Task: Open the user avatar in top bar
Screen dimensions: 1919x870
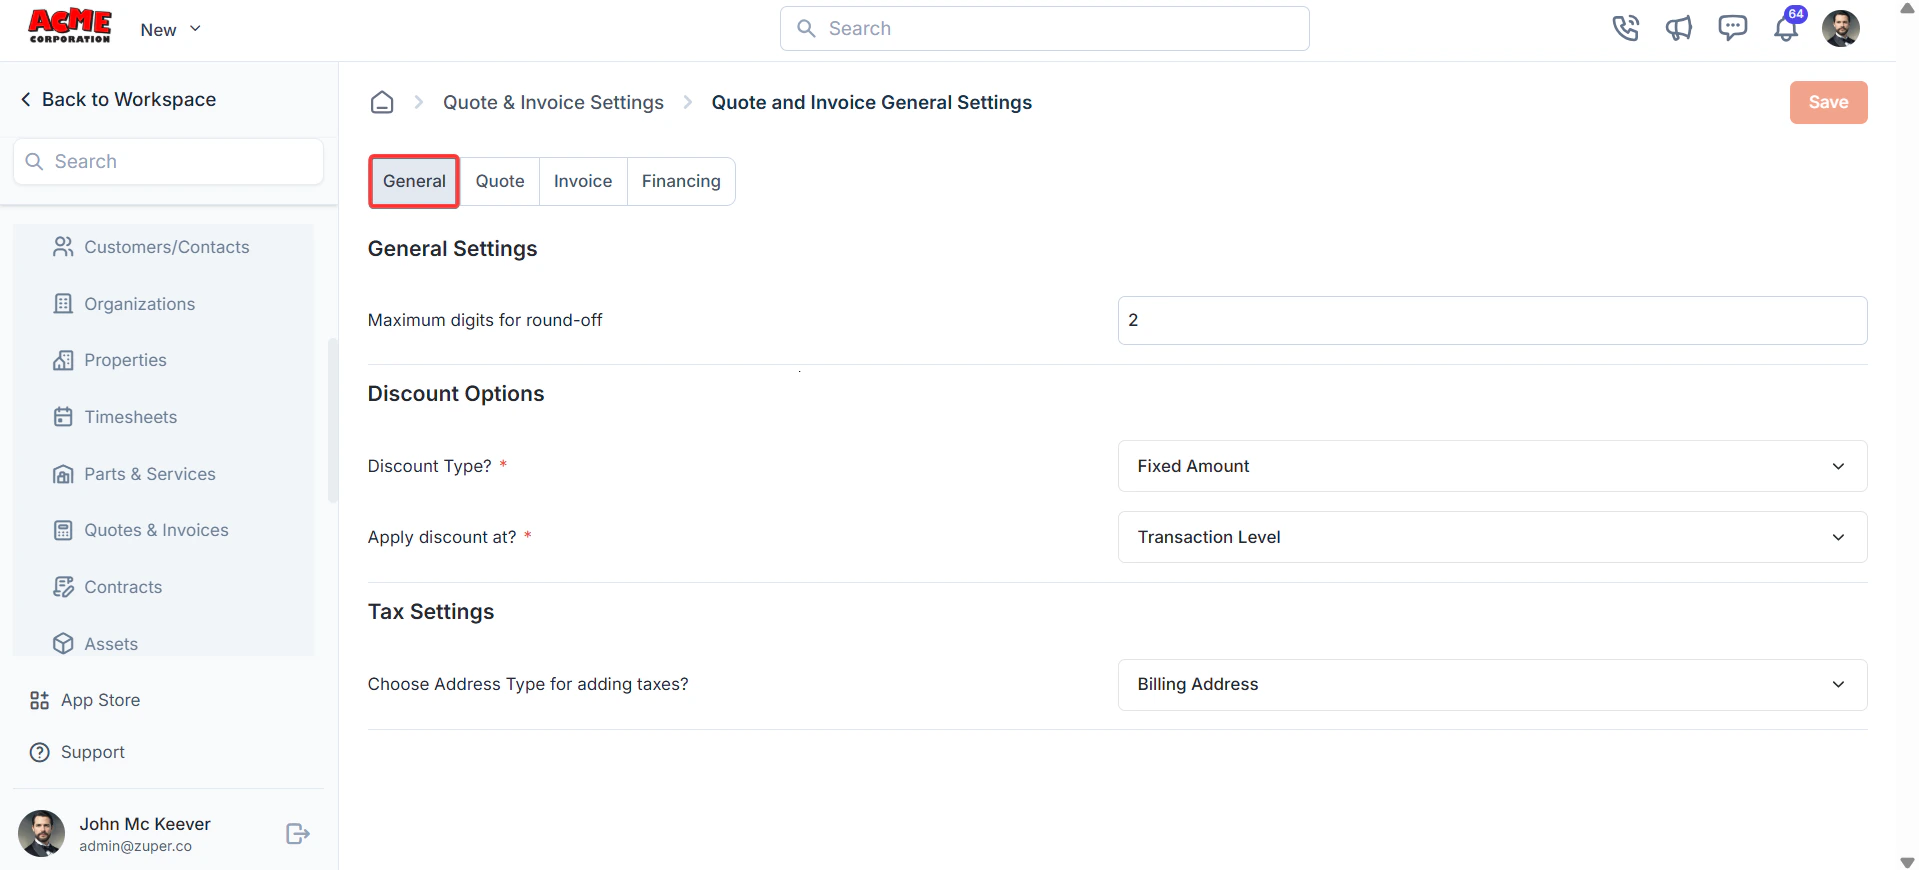Action: tap(1841, 28)
